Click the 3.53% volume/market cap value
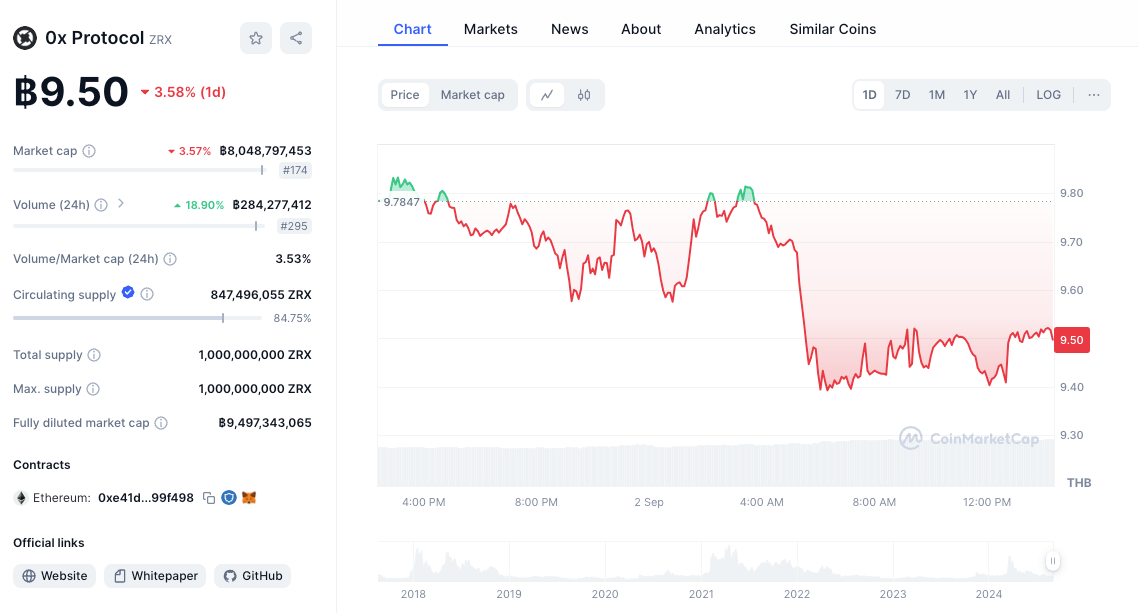The width and height of the screenshot is (1138, 613). point(293,259)
